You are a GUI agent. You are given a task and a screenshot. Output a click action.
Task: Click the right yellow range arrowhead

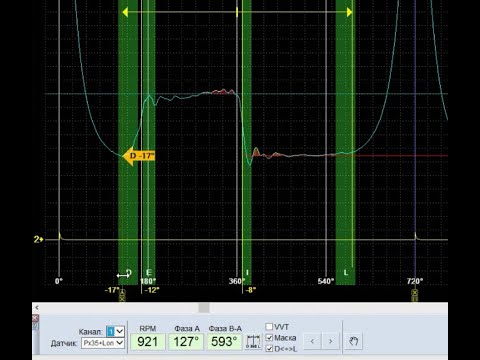coord(349,12)
